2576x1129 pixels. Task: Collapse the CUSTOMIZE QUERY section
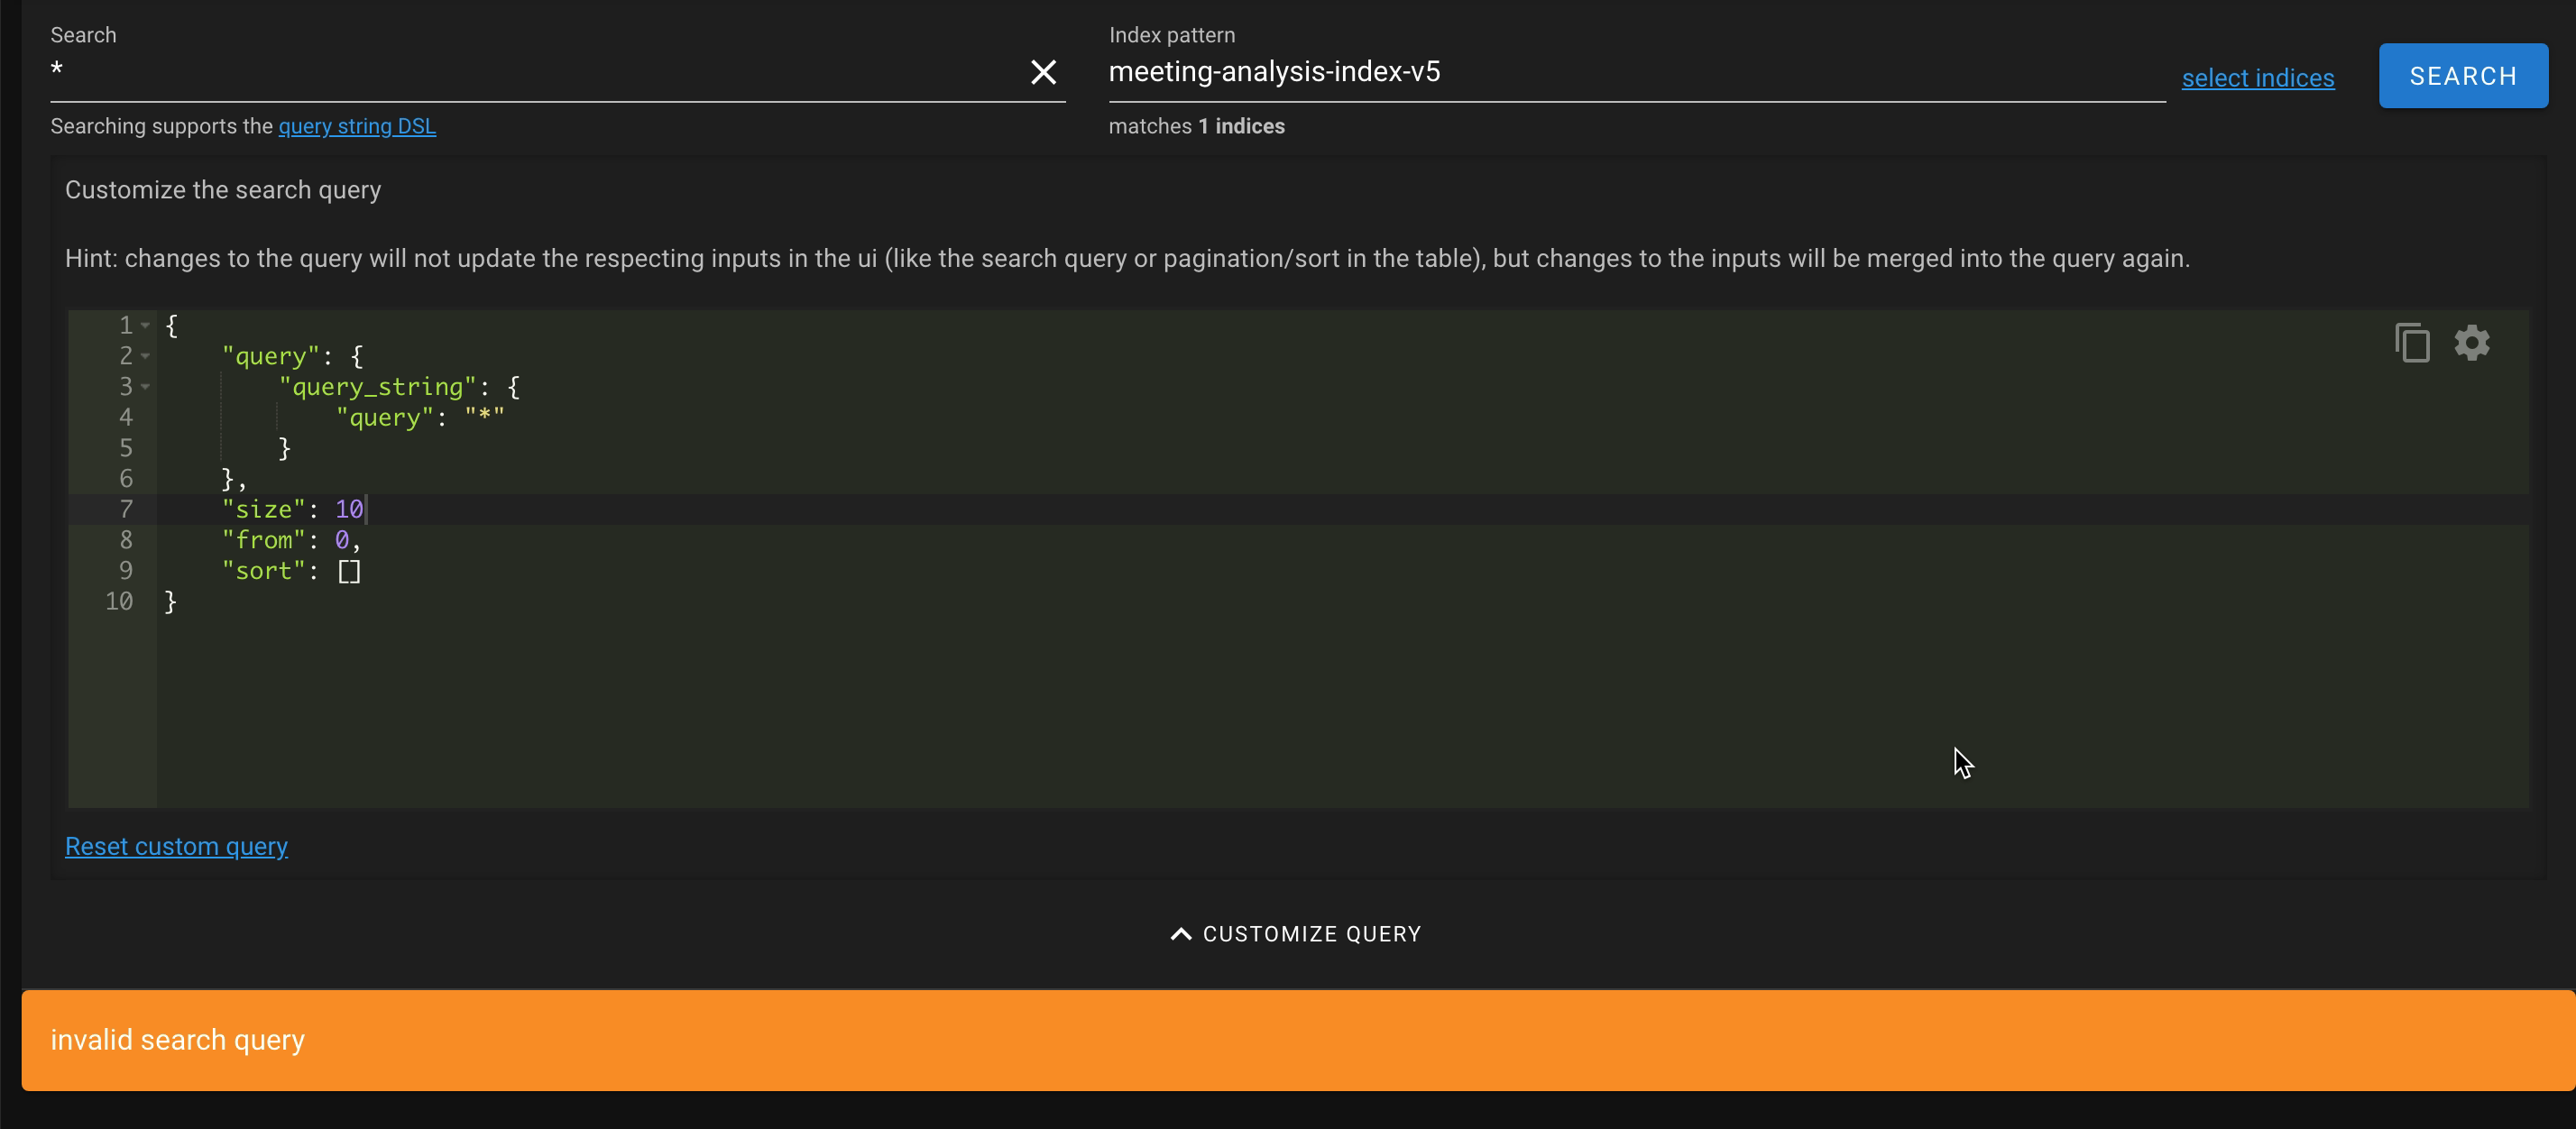coord(1294,933)
